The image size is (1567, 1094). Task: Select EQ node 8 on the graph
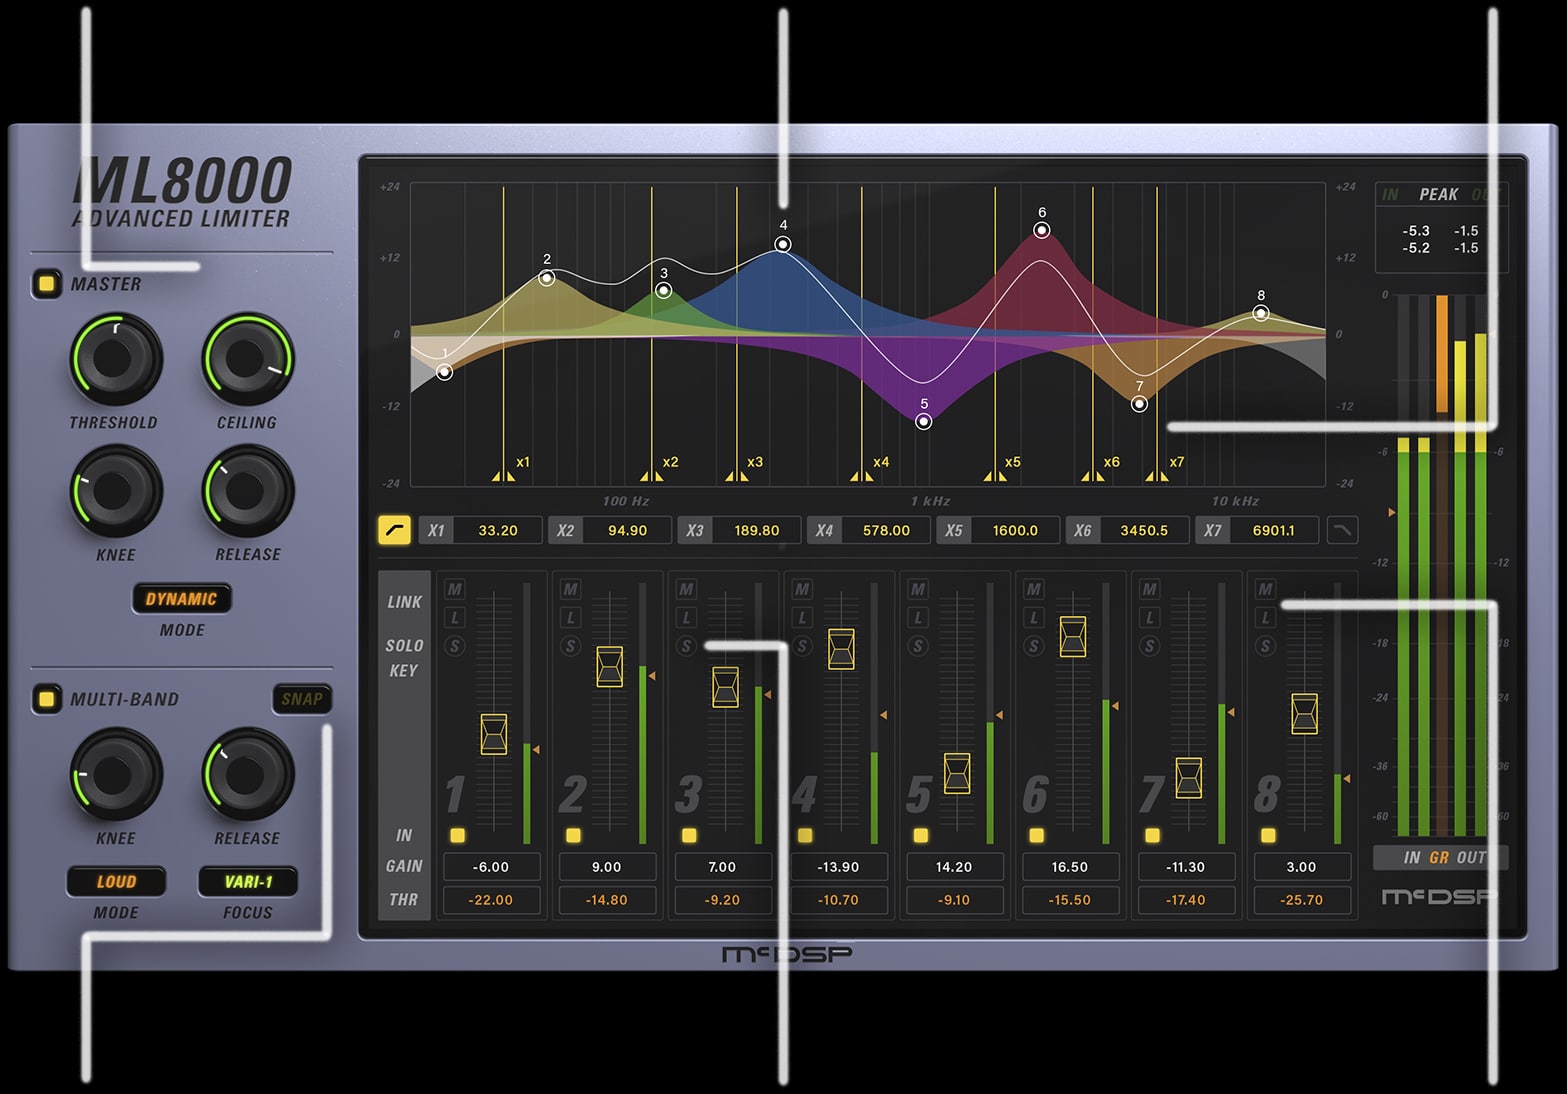click(1261, 313)
